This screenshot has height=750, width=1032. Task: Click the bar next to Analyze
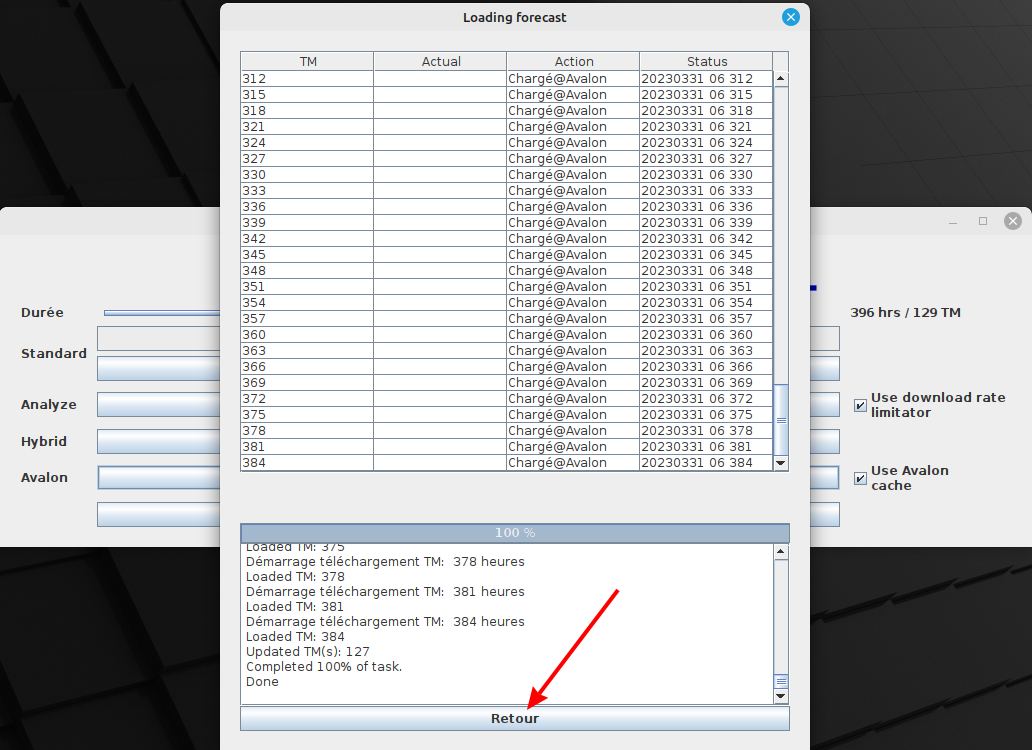click(x=158, y=404)
